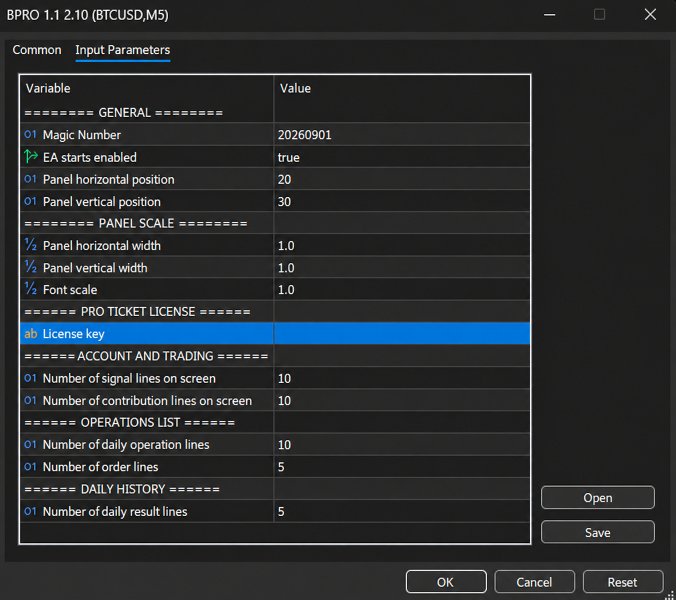Select the Panel vertical position label
Image resolution: width=676 pixels, height=600 pixels.
pyautogui.click(x=102, y=202)
